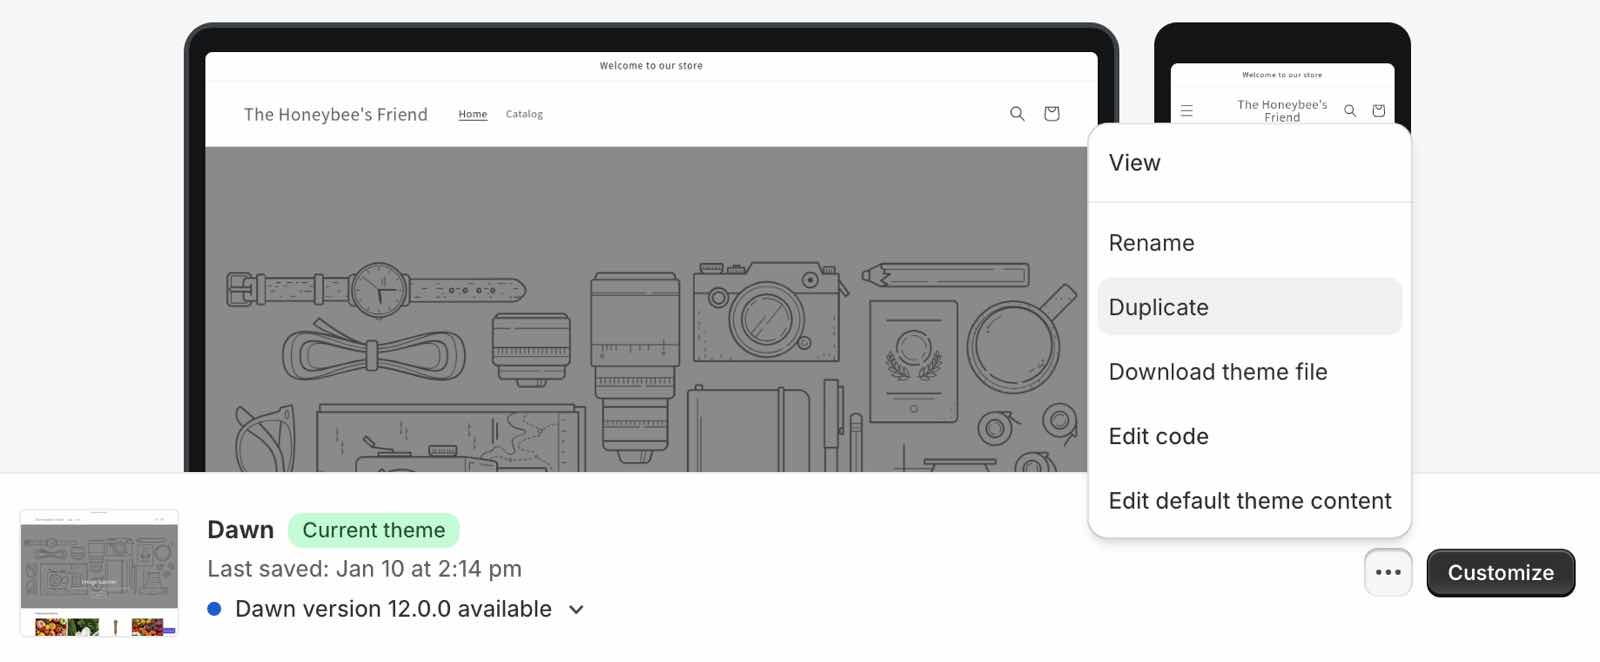
Task: Click Download theme file option
Action: pyautogui.click(x=1217, y=372)
